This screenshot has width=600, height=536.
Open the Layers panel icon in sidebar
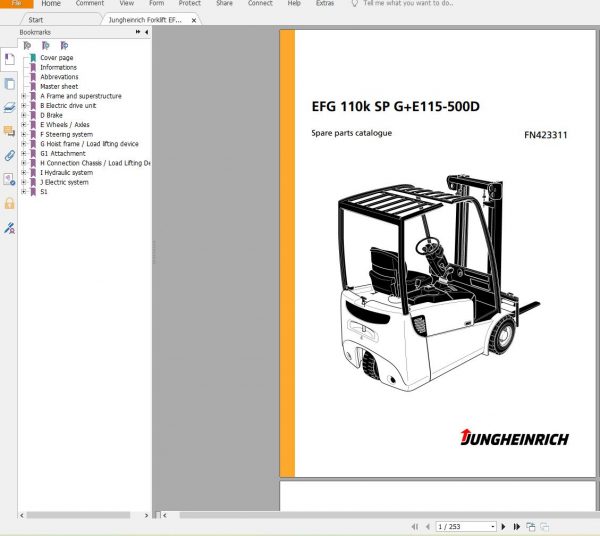click(x=10, y=108)
